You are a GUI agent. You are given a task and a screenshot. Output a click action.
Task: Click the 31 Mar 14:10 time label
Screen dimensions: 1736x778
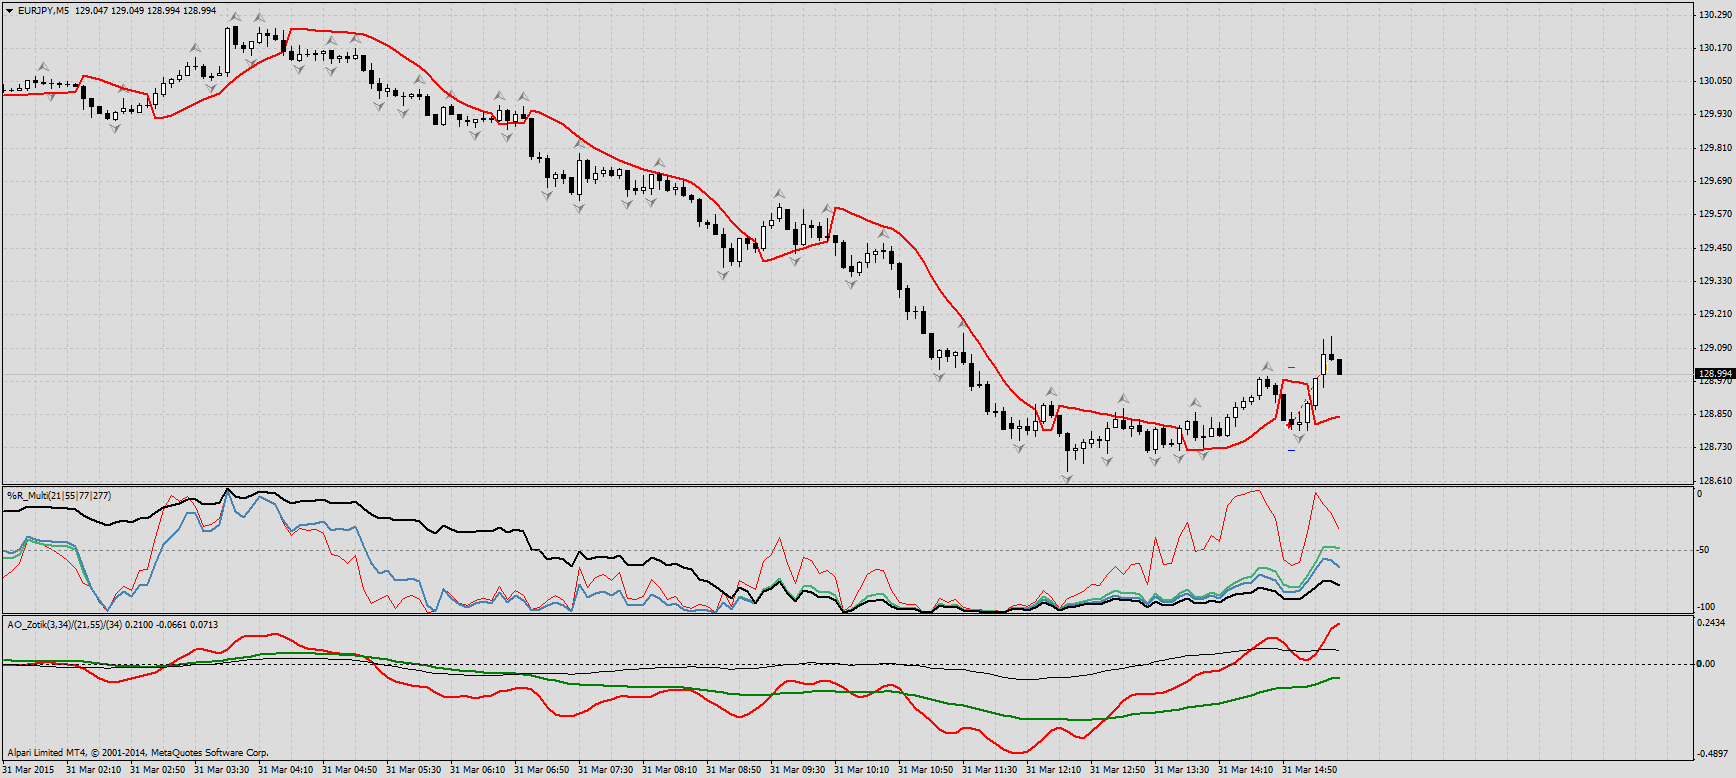(1246, 770)
